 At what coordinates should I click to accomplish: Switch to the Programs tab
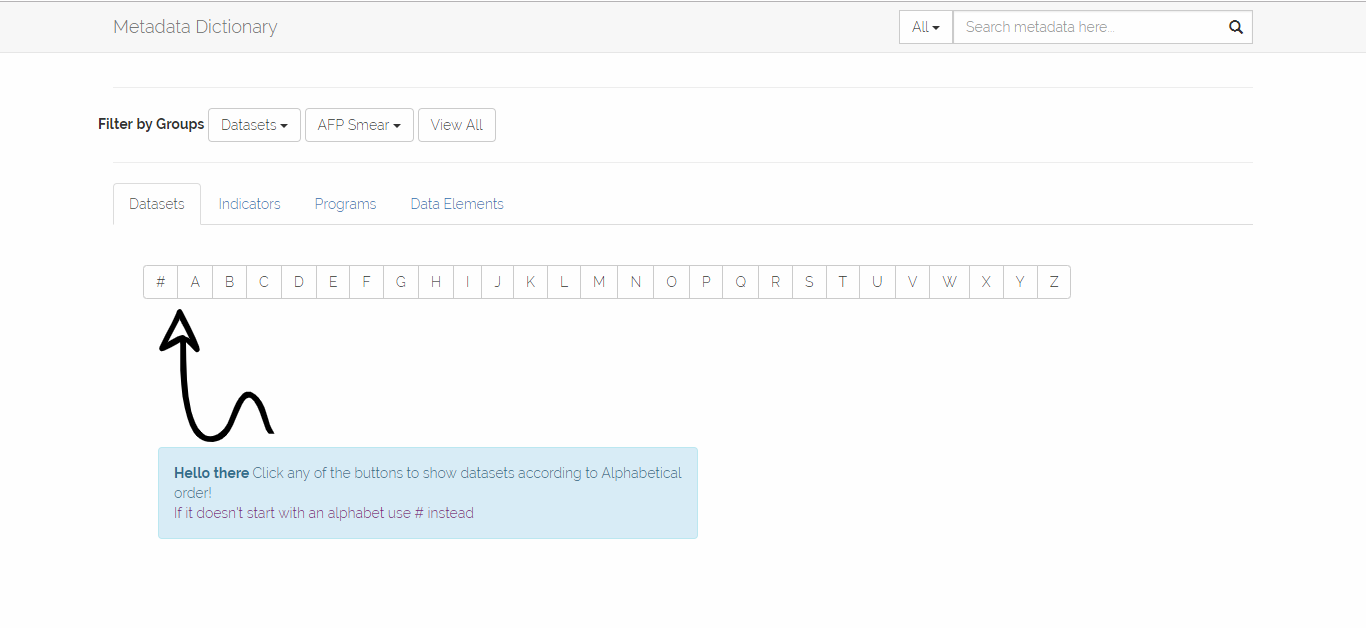pyautogui.click(x=345, y=204)
